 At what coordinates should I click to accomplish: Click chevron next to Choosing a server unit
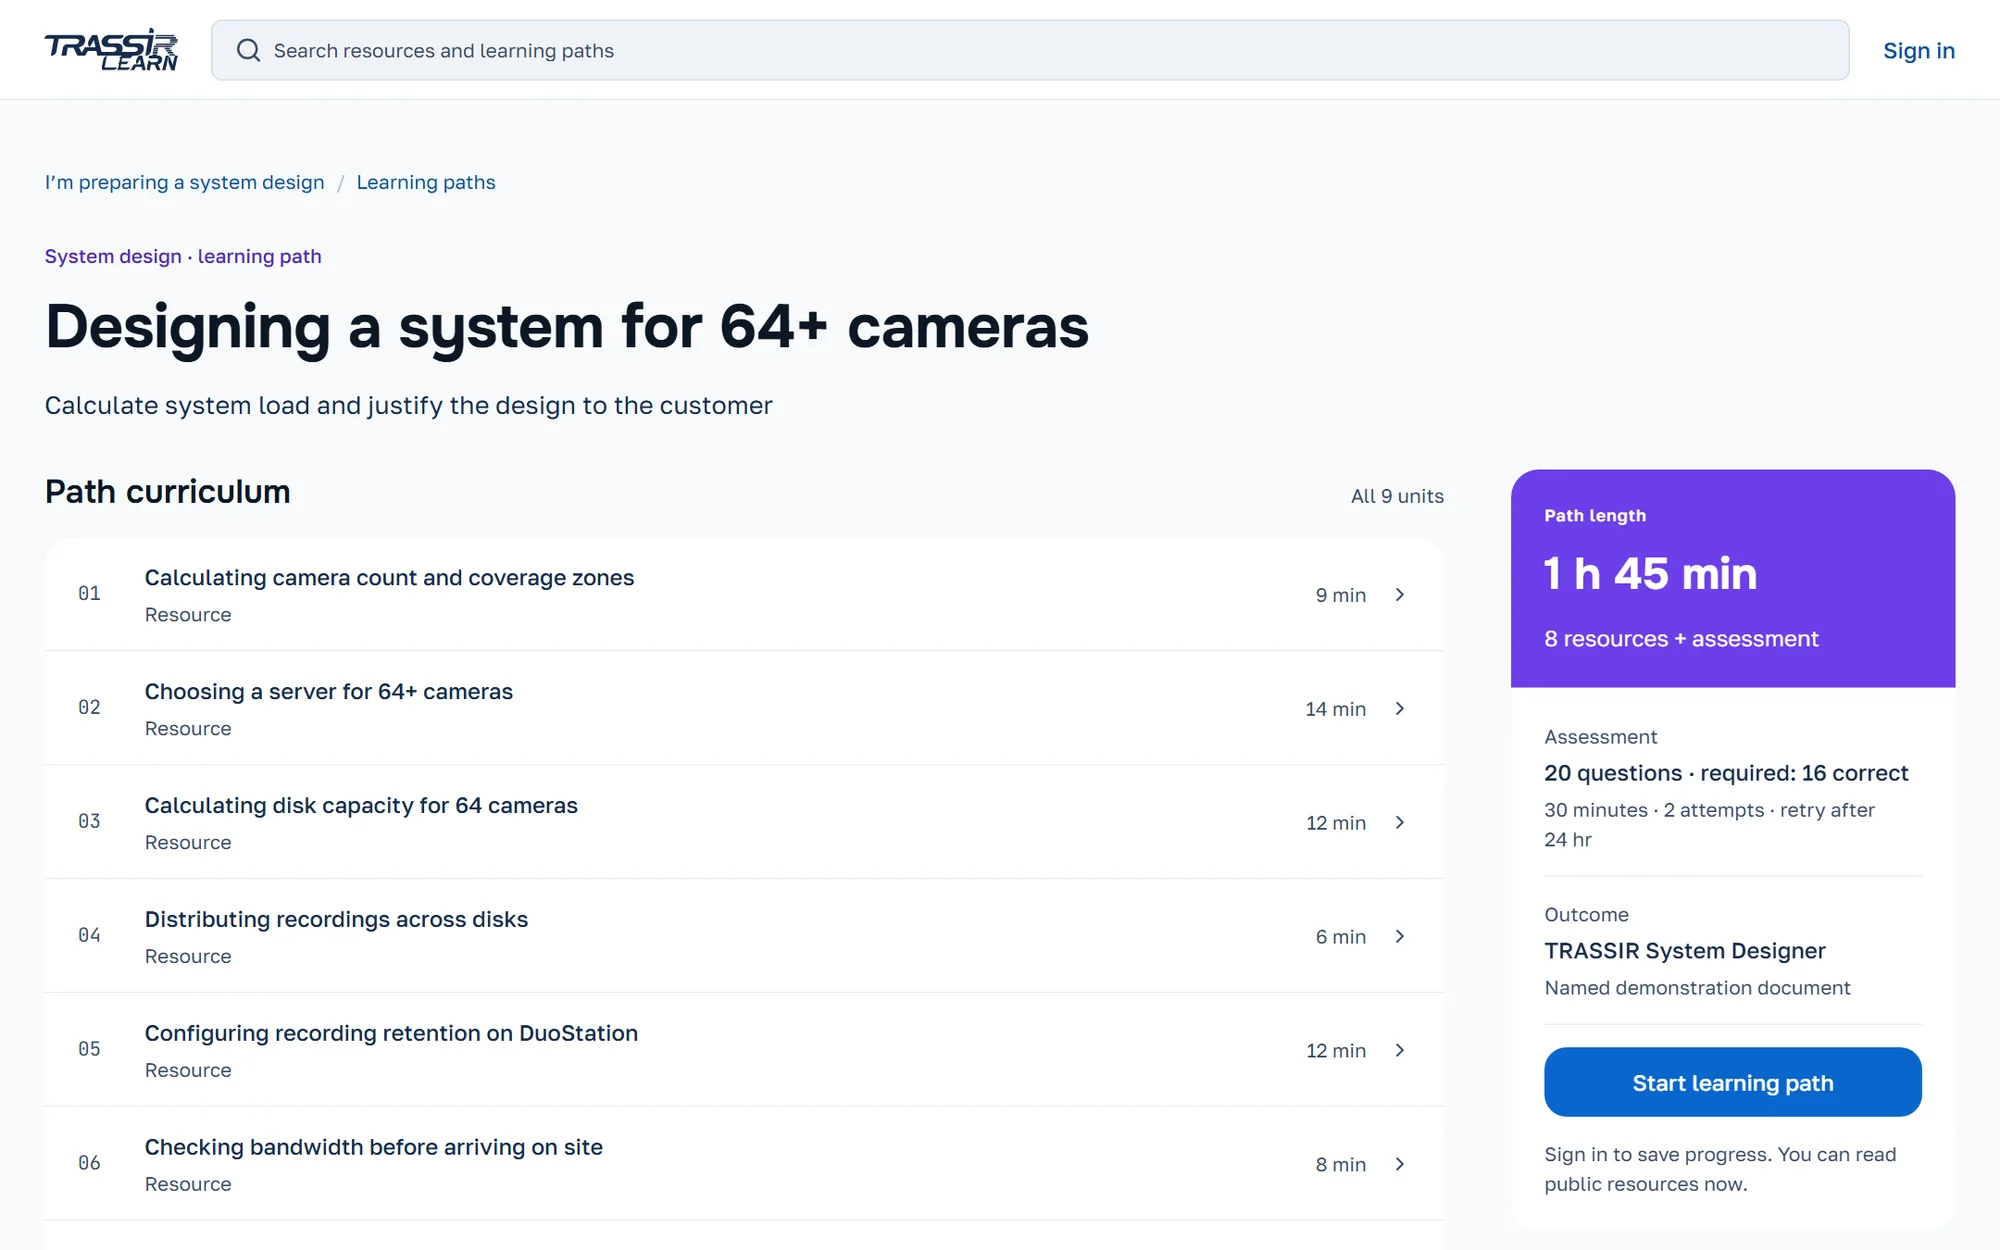[x=1400, y=709]
